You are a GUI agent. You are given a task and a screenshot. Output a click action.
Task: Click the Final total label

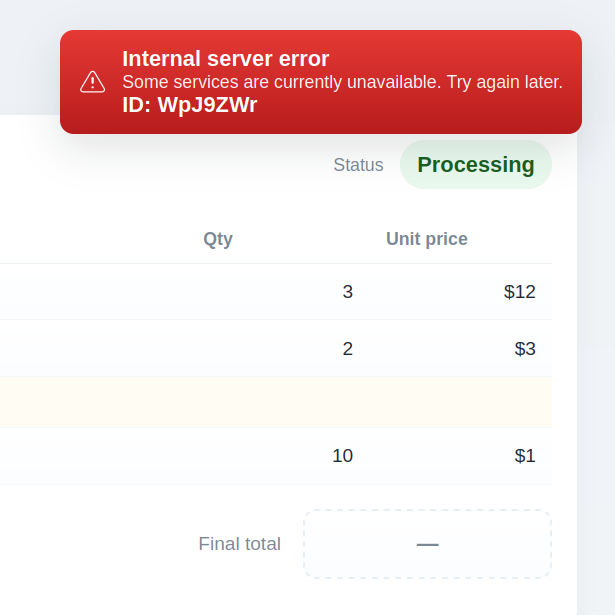240,544
